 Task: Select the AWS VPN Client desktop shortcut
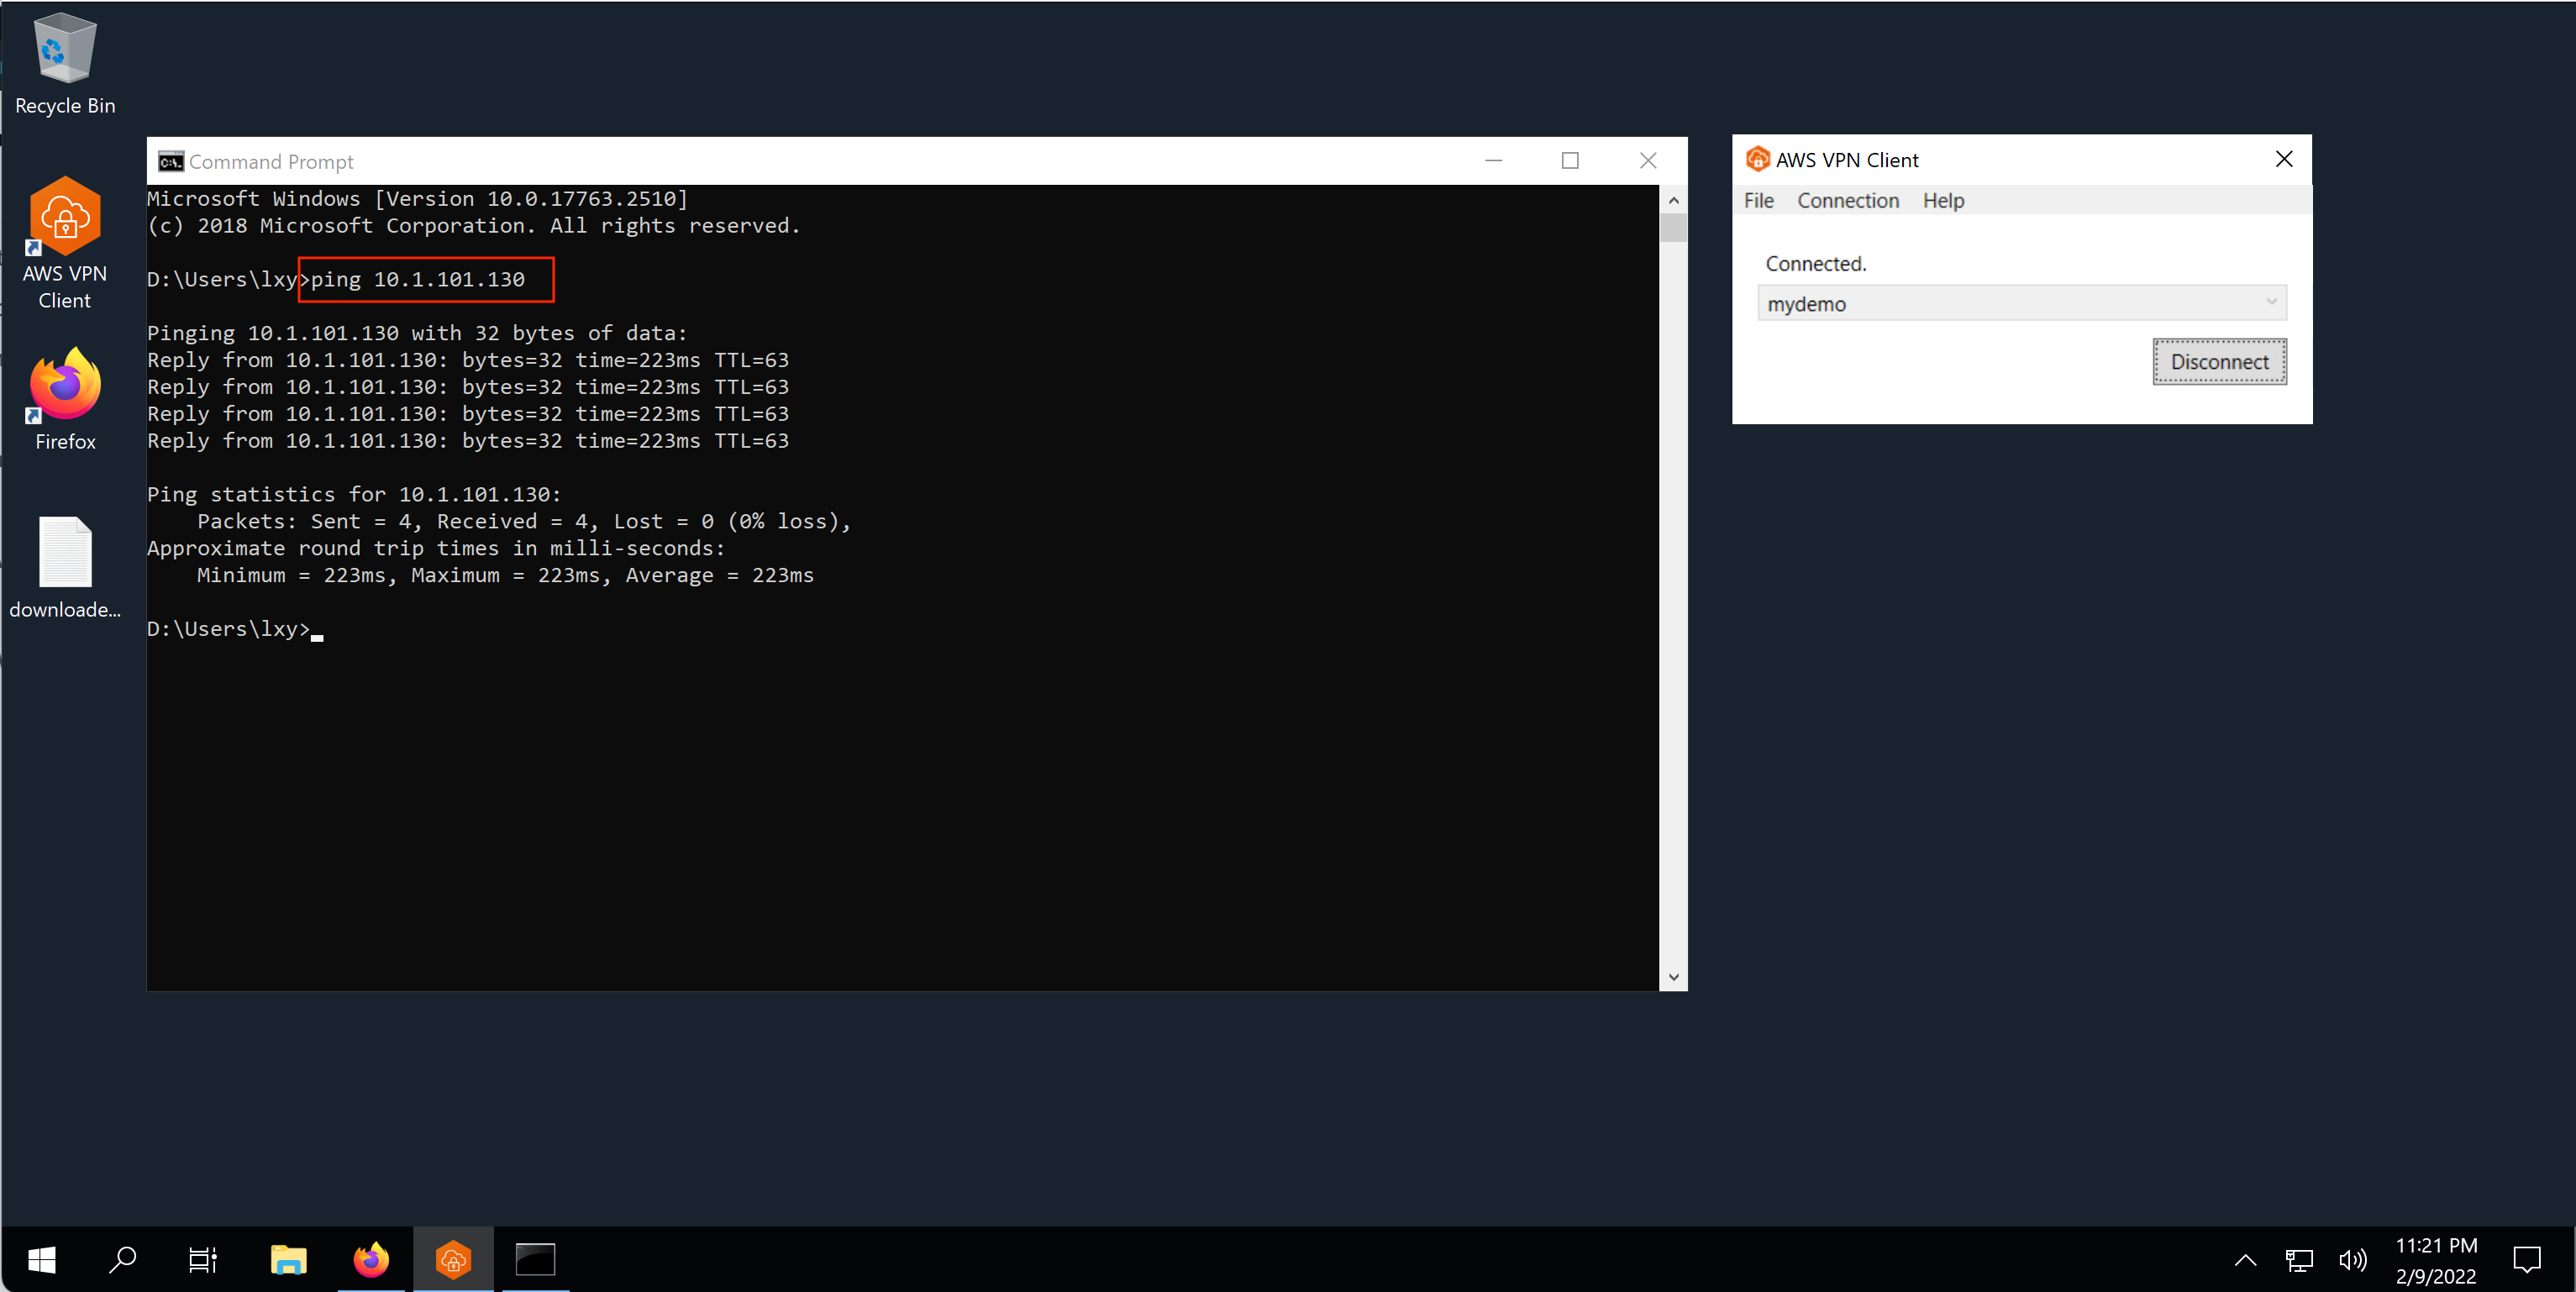click(65, 243)
